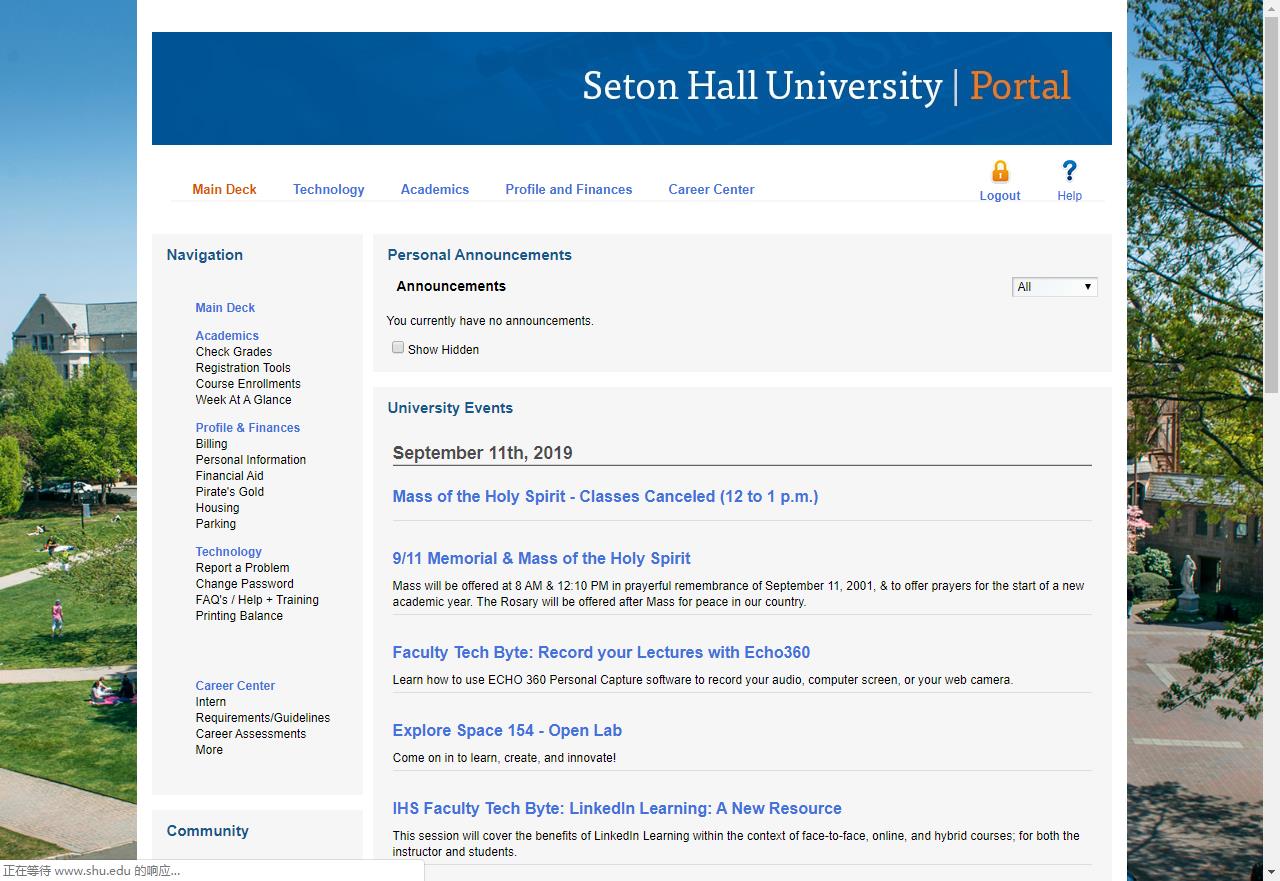Tick the Show Hidden checkbox
The width and height of the screenshot is (1280, 881).
[398, 348]
